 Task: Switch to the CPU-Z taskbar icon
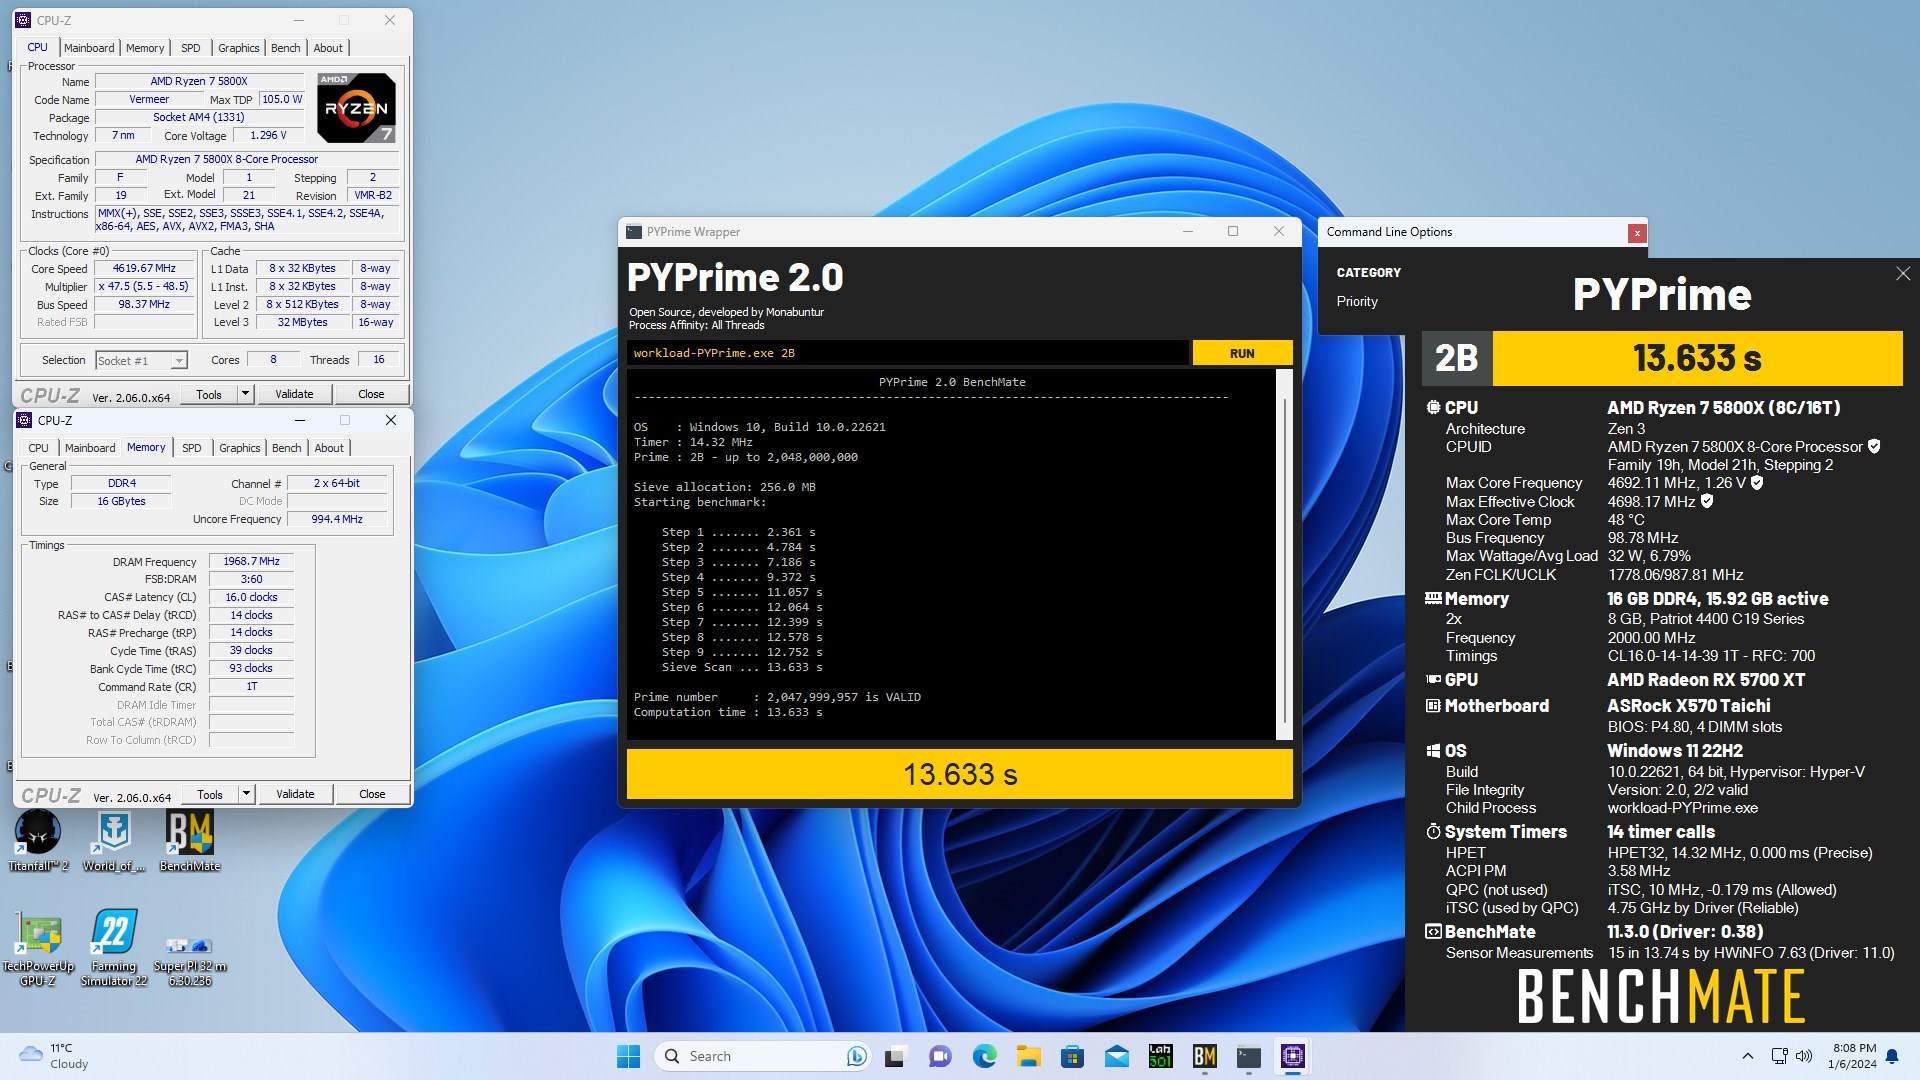(1292, 1056)
